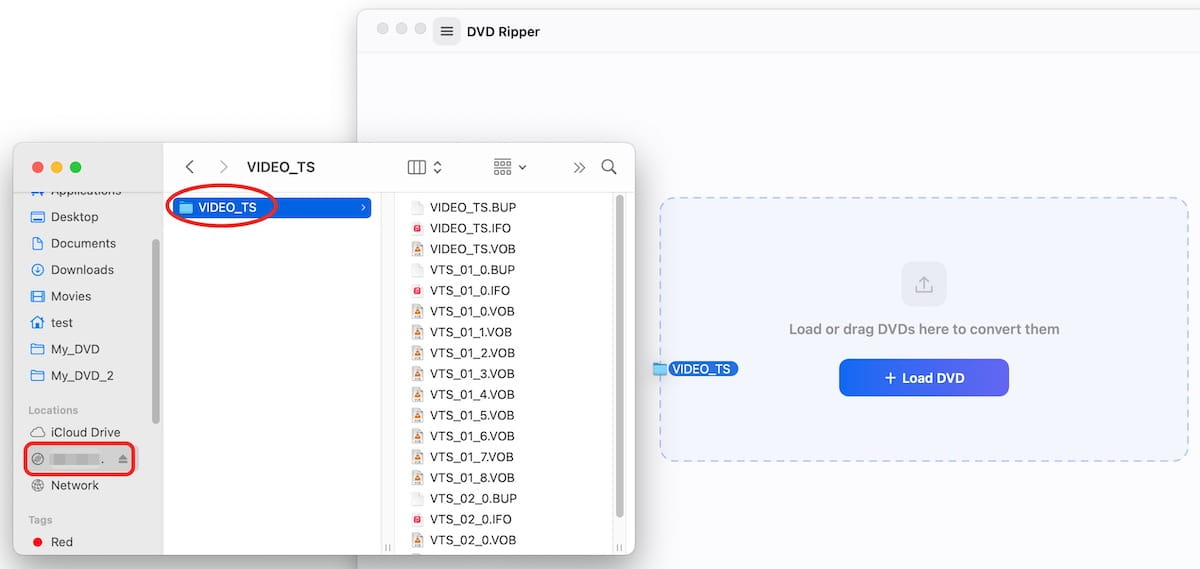Select file VIDEO_TS.BUP

(473, 207)
